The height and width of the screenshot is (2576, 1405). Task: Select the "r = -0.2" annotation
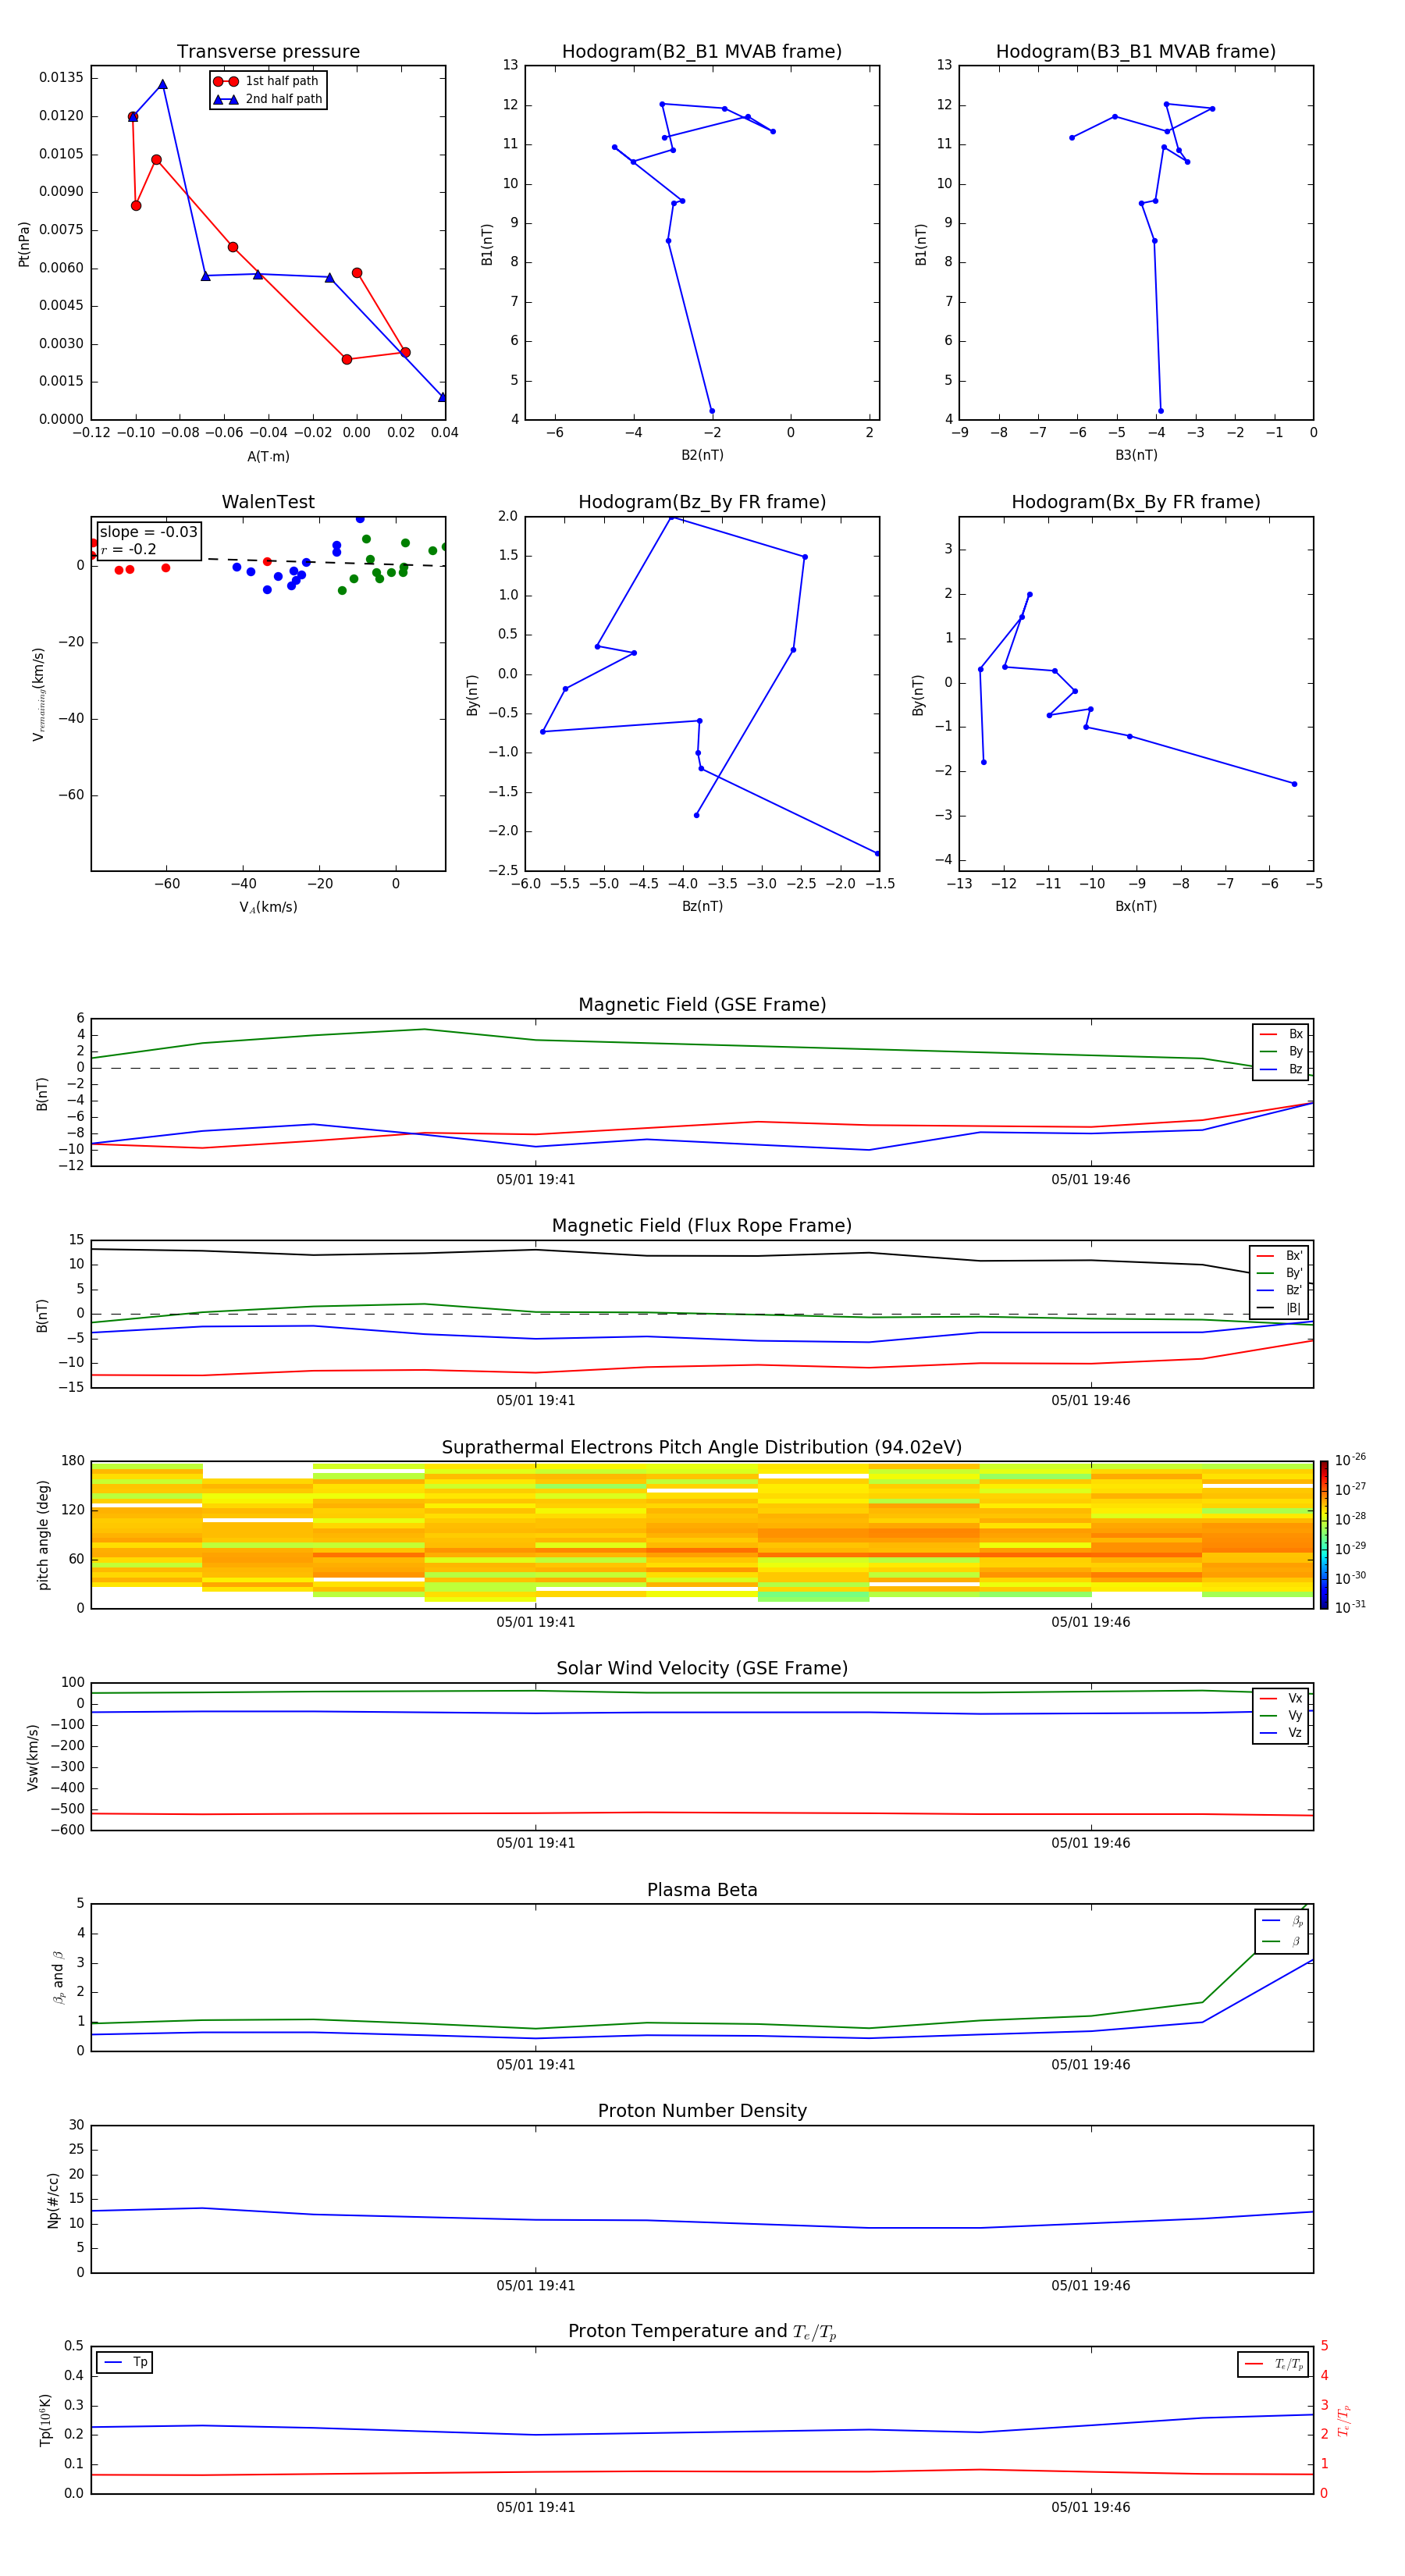[128, 549]
